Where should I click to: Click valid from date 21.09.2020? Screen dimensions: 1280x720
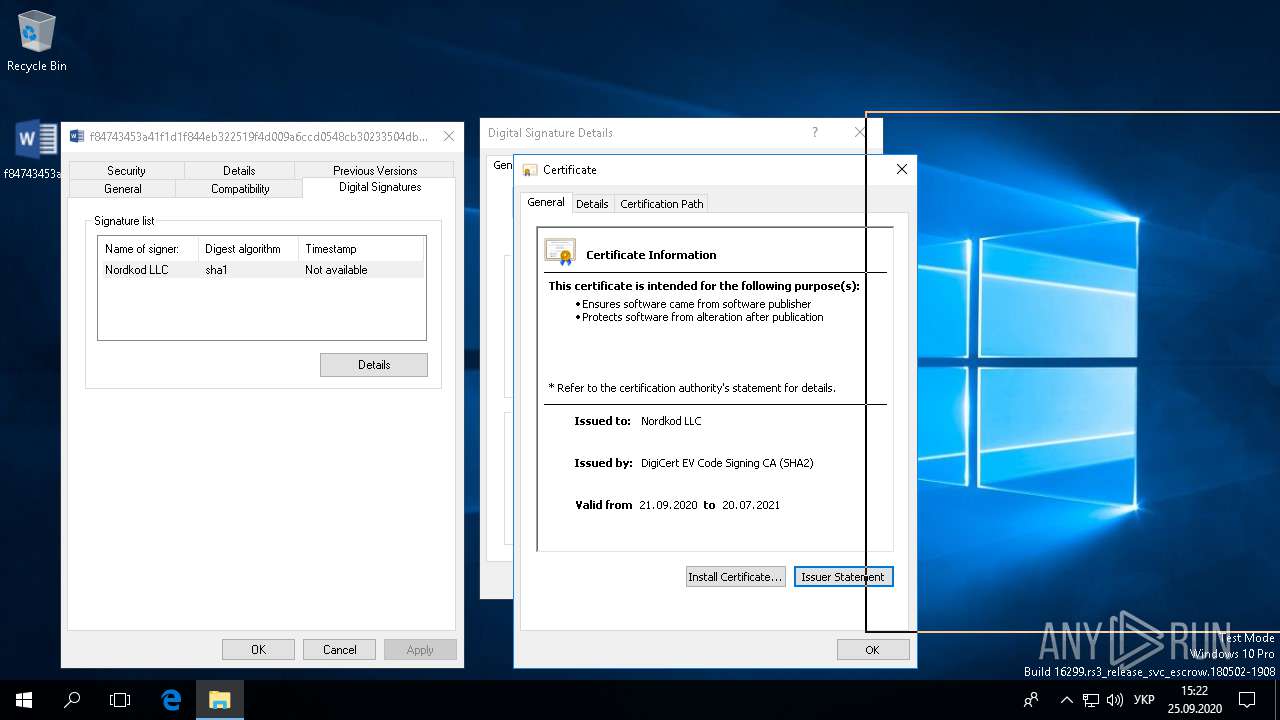[x=667, y=505]
